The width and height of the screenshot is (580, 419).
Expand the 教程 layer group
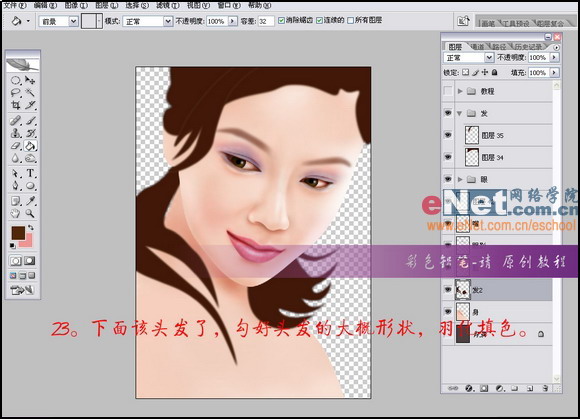[460, 91]
